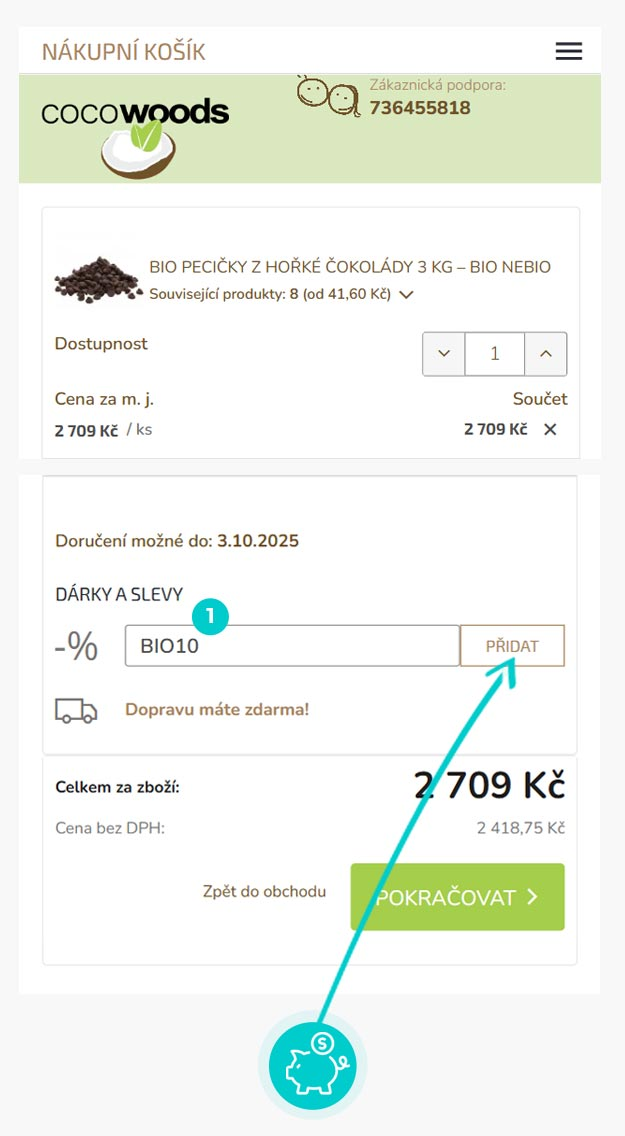
Task: Click the Cocowoods coconut logo
Action: 135,130
